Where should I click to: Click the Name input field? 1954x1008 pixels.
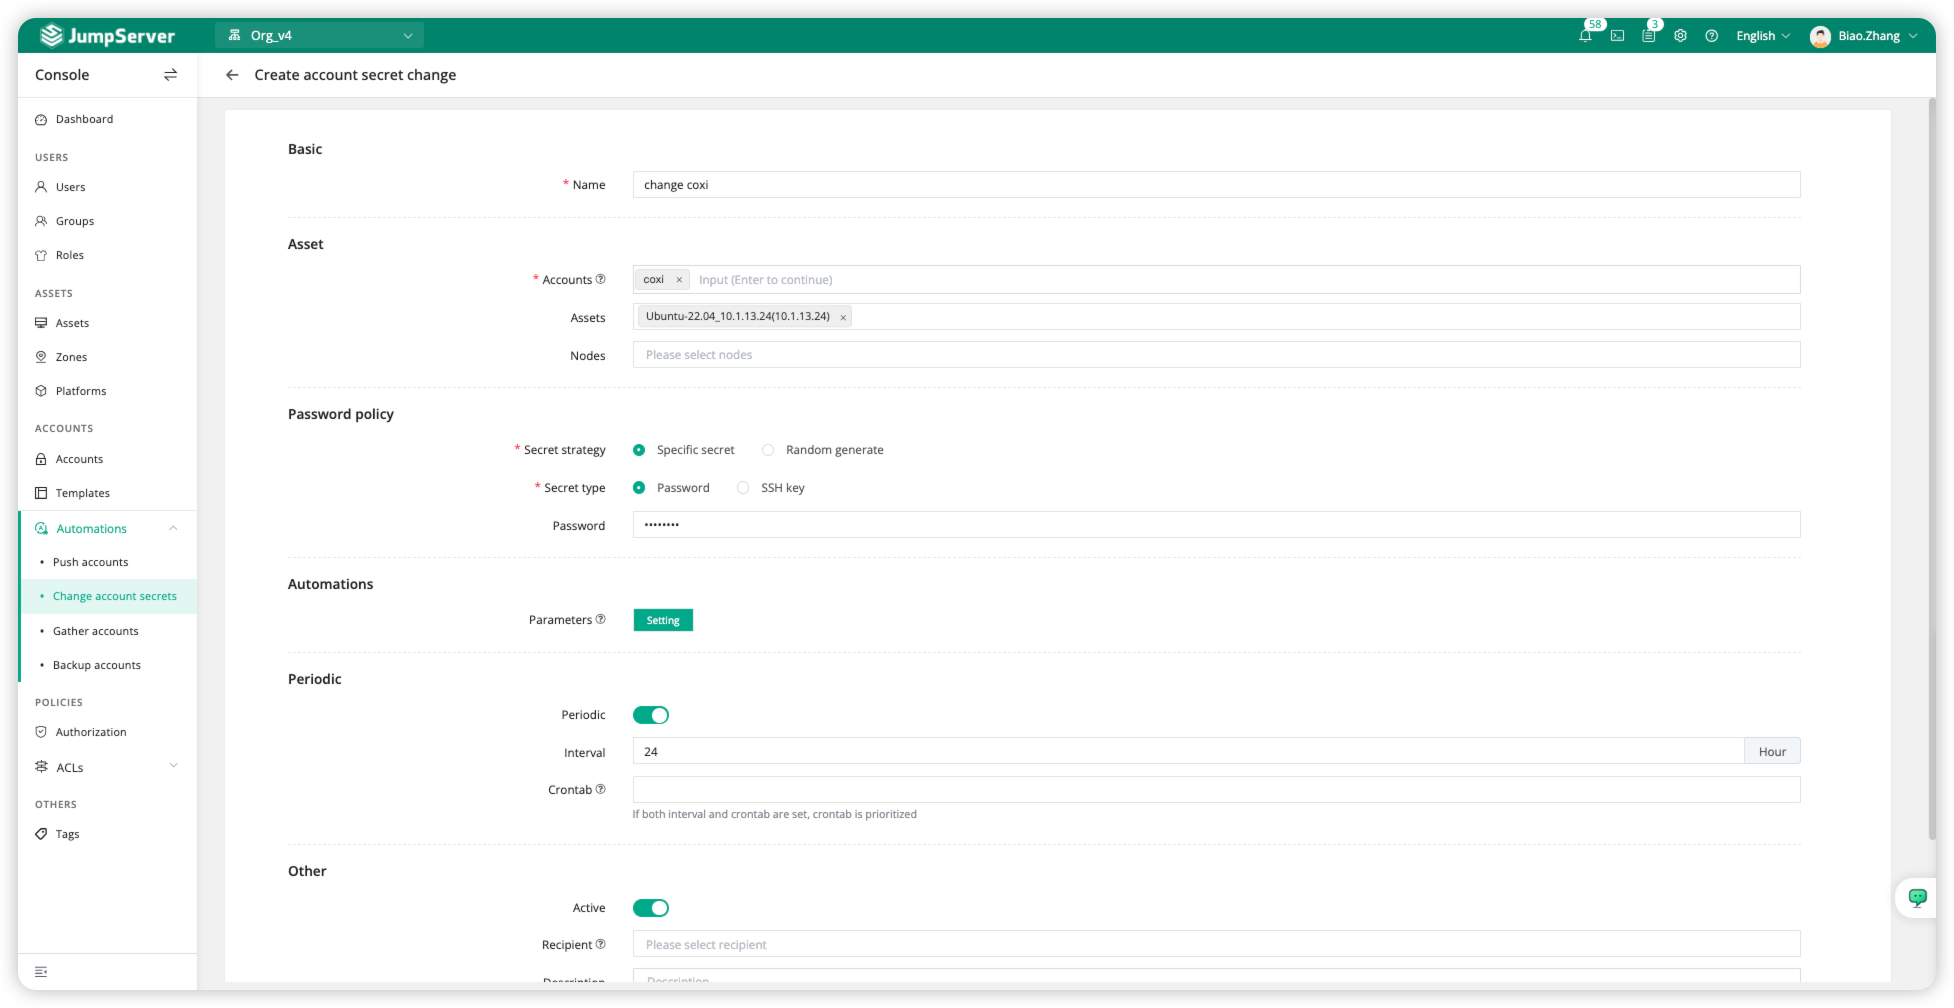point(1216,185)
